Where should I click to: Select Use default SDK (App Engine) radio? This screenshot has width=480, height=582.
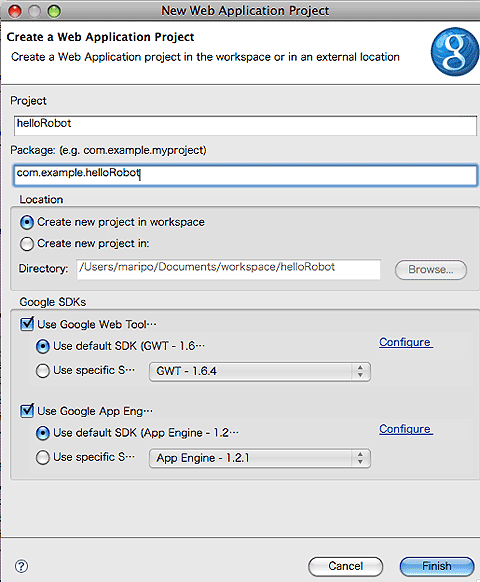(43, 433)
